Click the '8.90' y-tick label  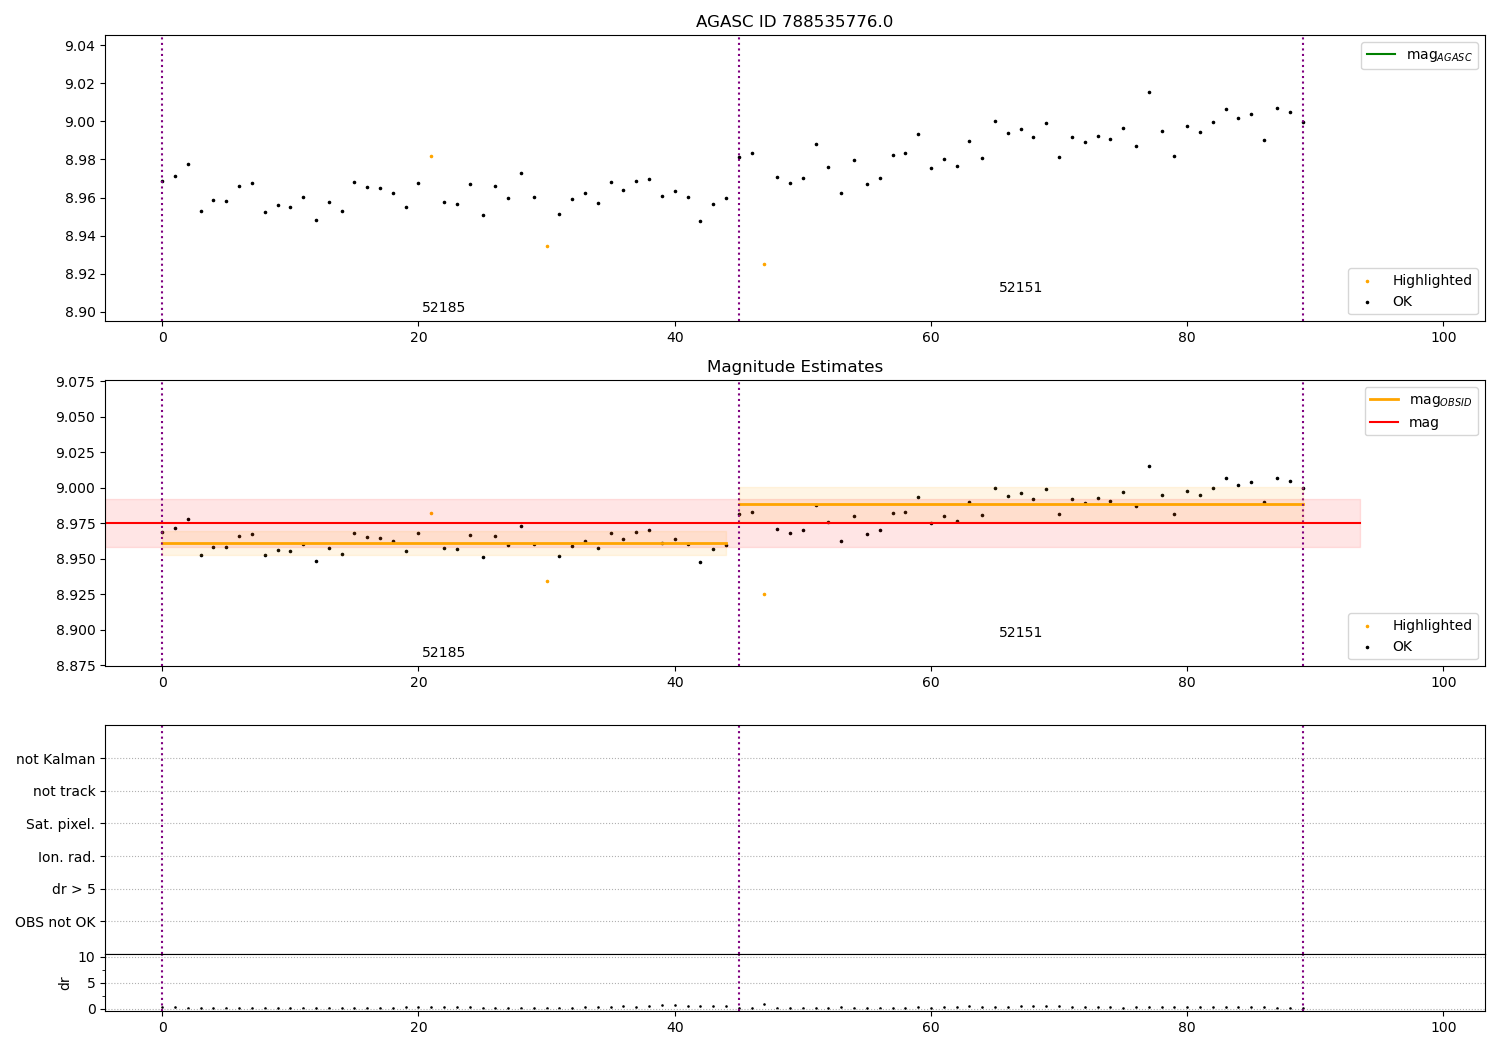[79, 312]
